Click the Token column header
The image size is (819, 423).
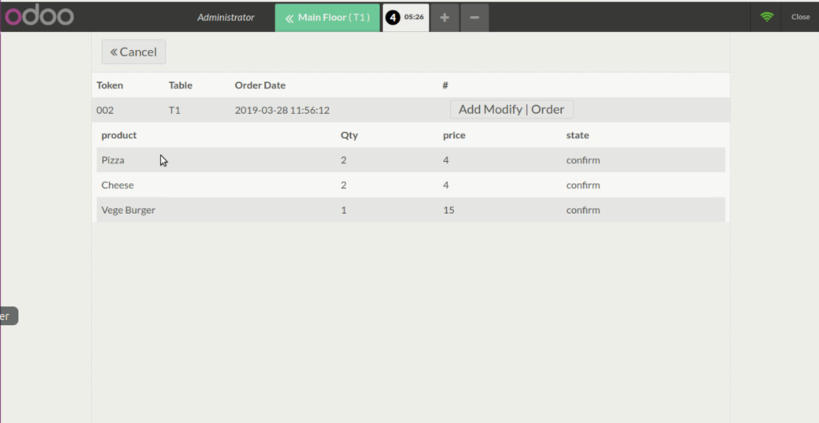[x=110, y=85]
